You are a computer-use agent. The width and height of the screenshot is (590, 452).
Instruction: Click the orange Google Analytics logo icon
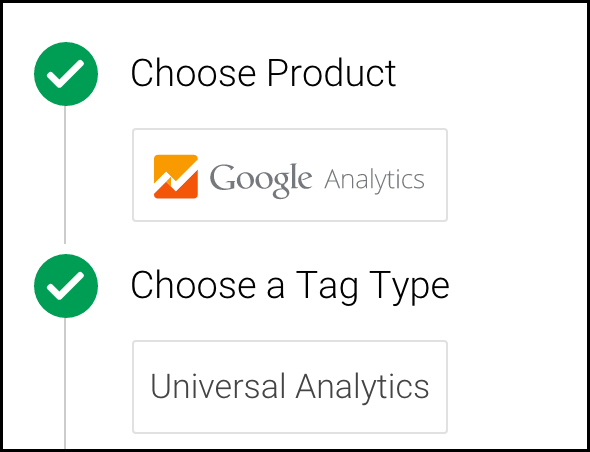[176, 176]
